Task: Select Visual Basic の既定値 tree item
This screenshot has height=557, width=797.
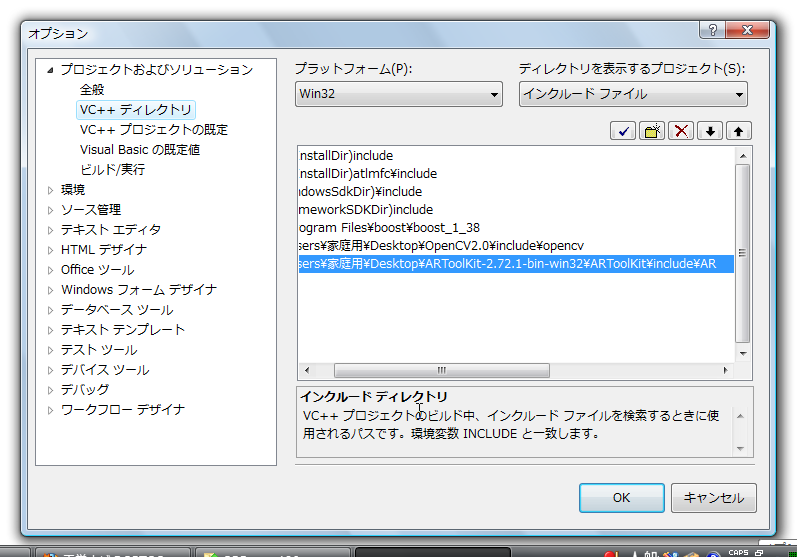Action: 140,150
